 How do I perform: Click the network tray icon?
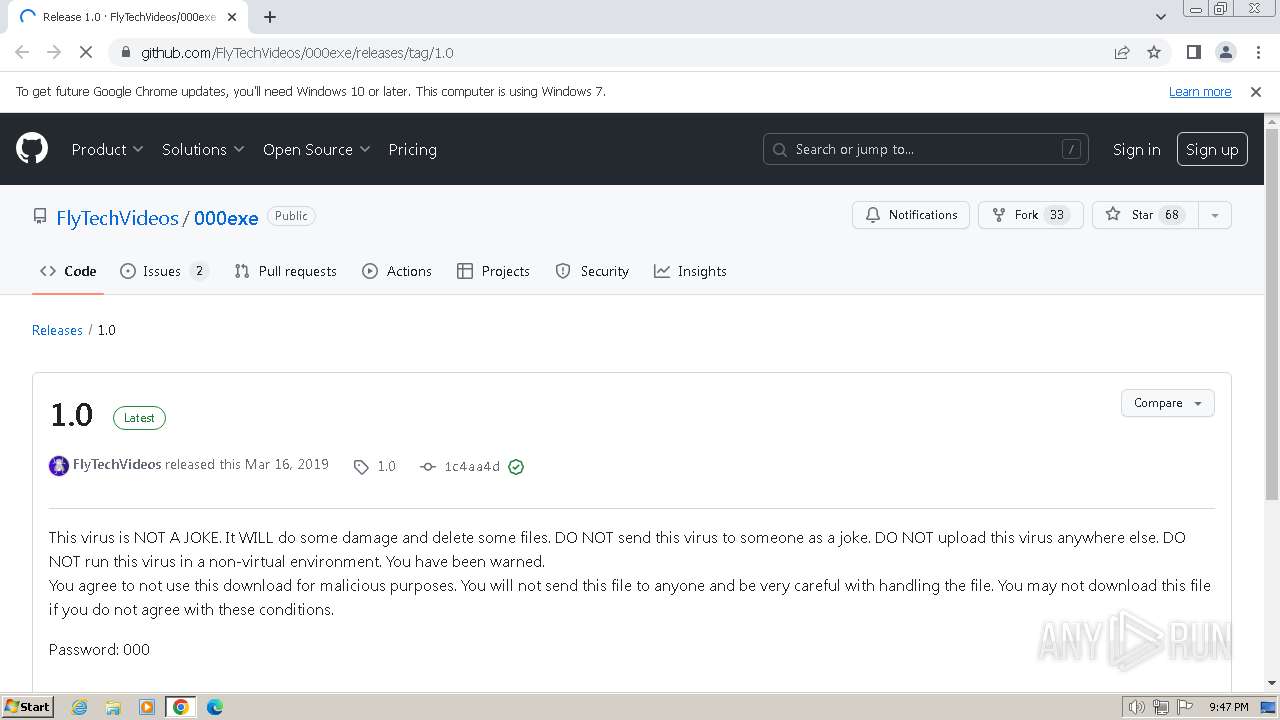coord(1161,707)
